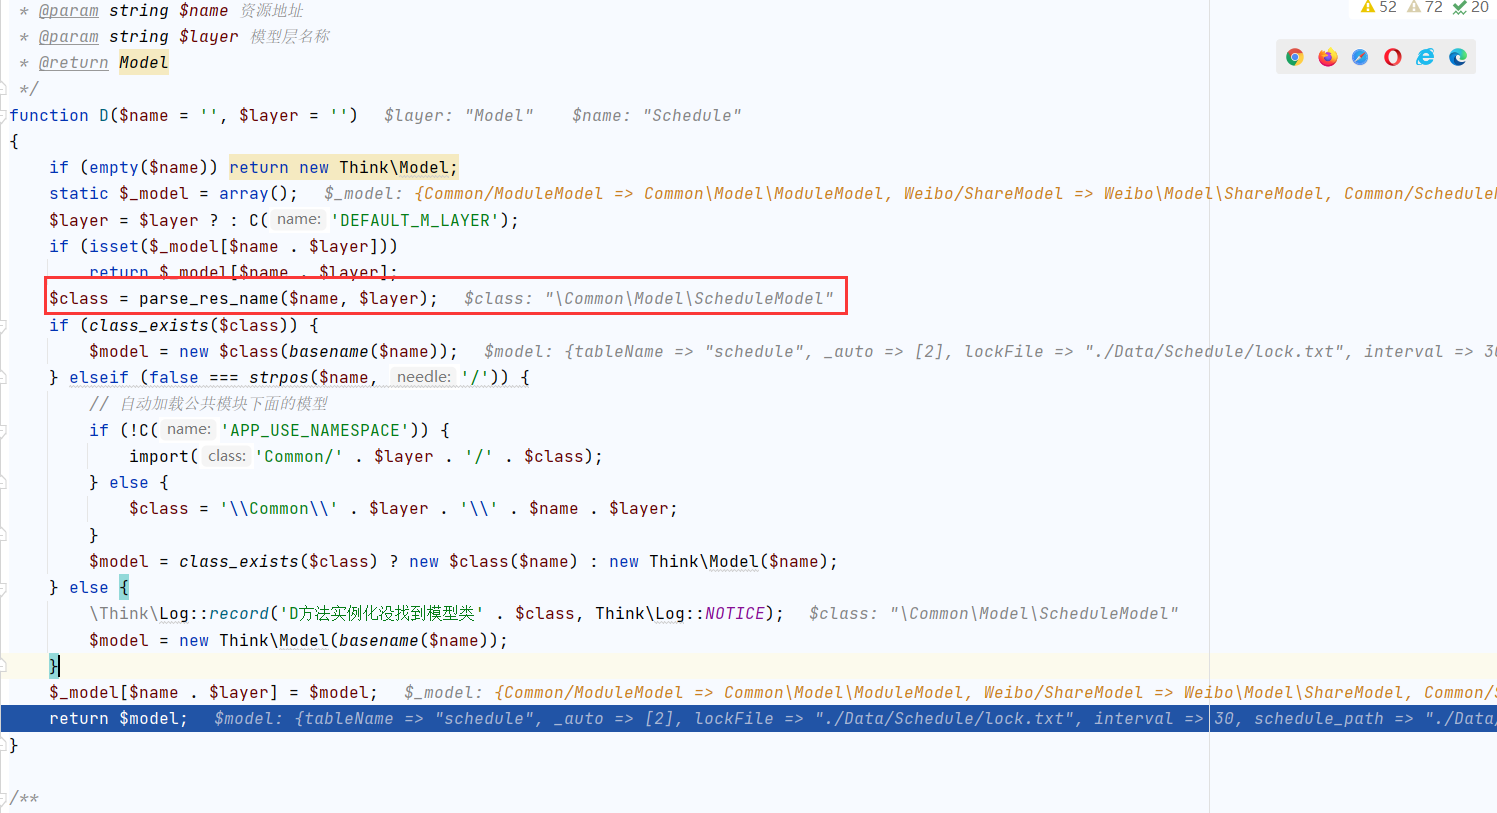The image size is (1497, 813).
Task: Click inline debug value $name: "Schedule"
Action: point(656,115)
